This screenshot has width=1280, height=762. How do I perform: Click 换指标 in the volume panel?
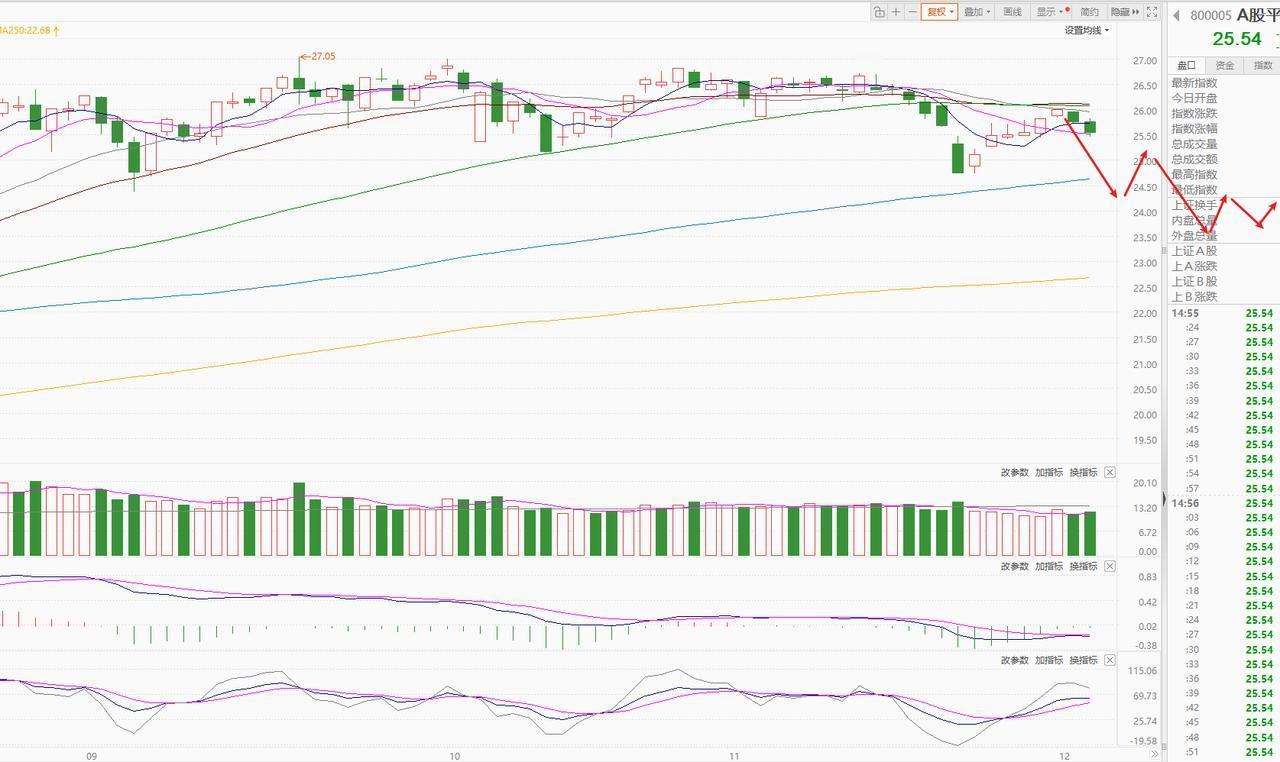(x=1083, y=472)
